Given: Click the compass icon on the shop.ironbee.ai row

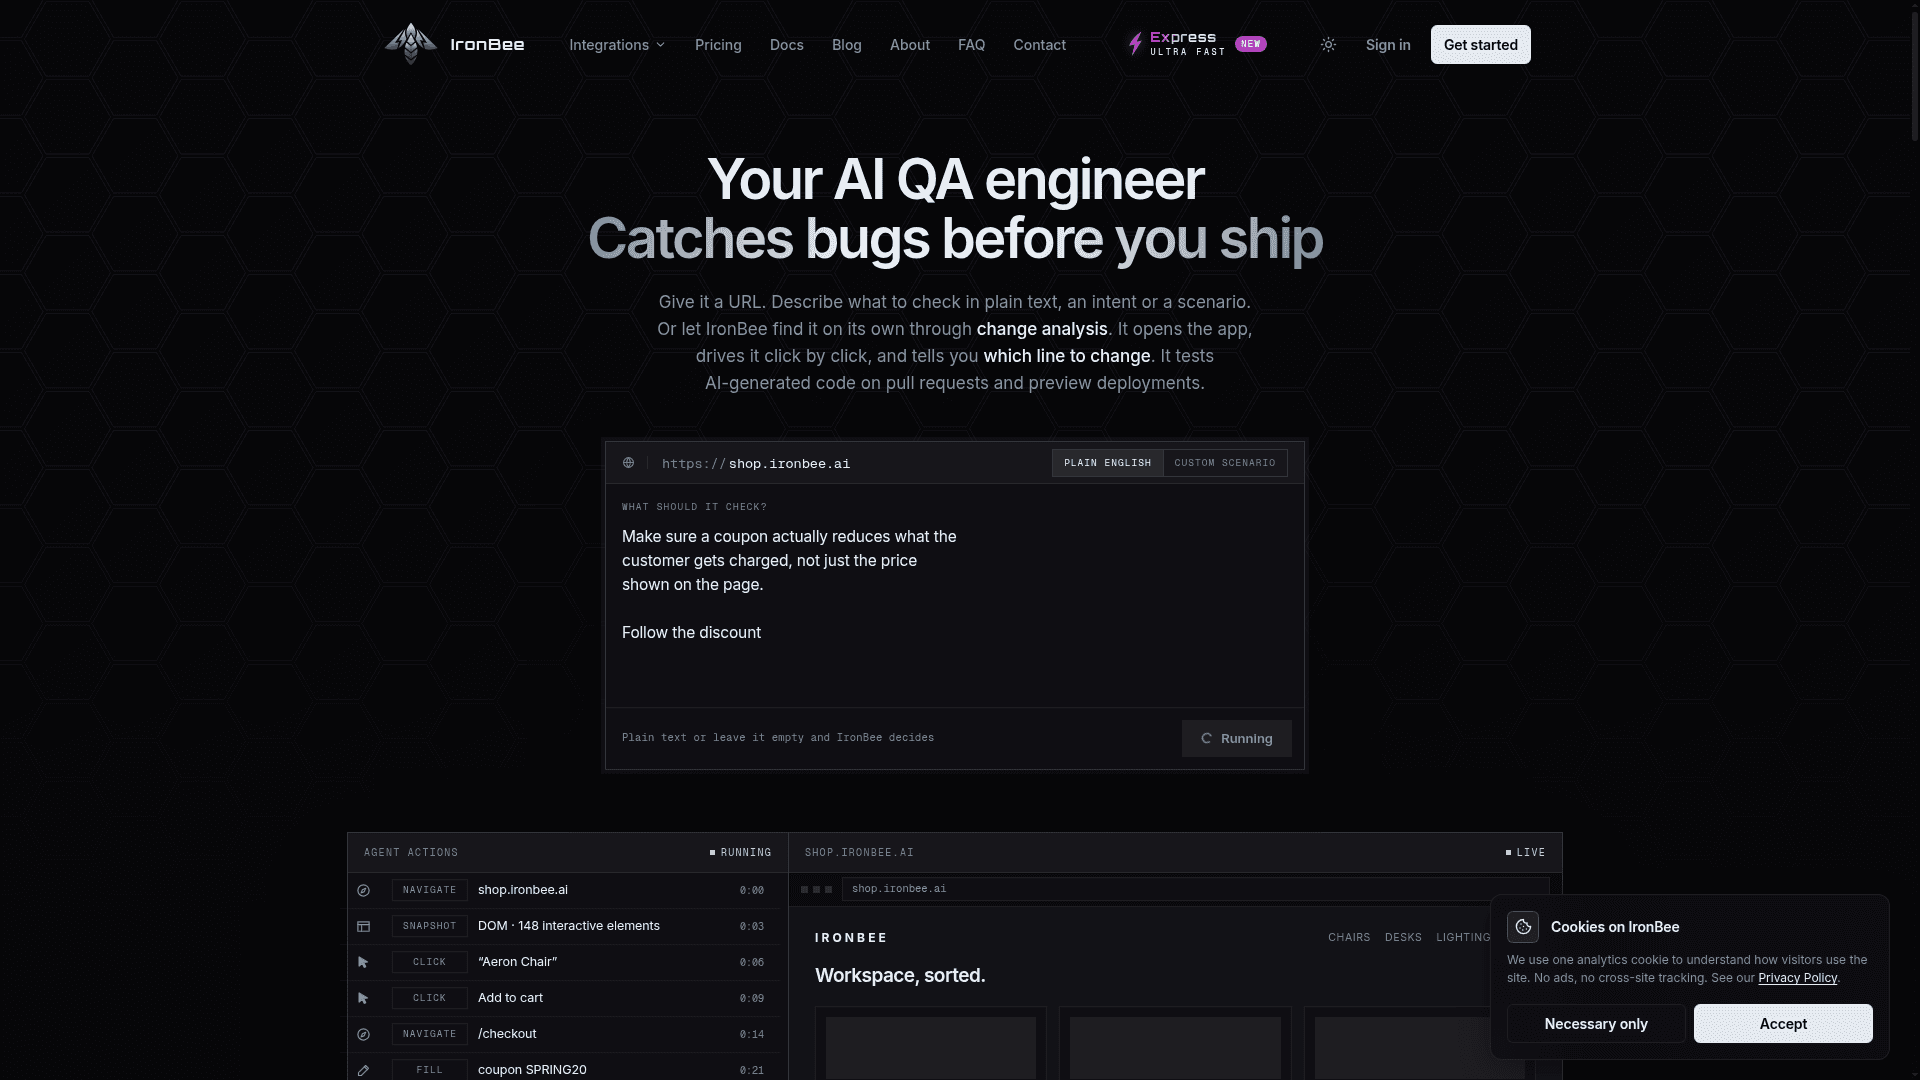Looking at the screenshot, I should (364, 890).
